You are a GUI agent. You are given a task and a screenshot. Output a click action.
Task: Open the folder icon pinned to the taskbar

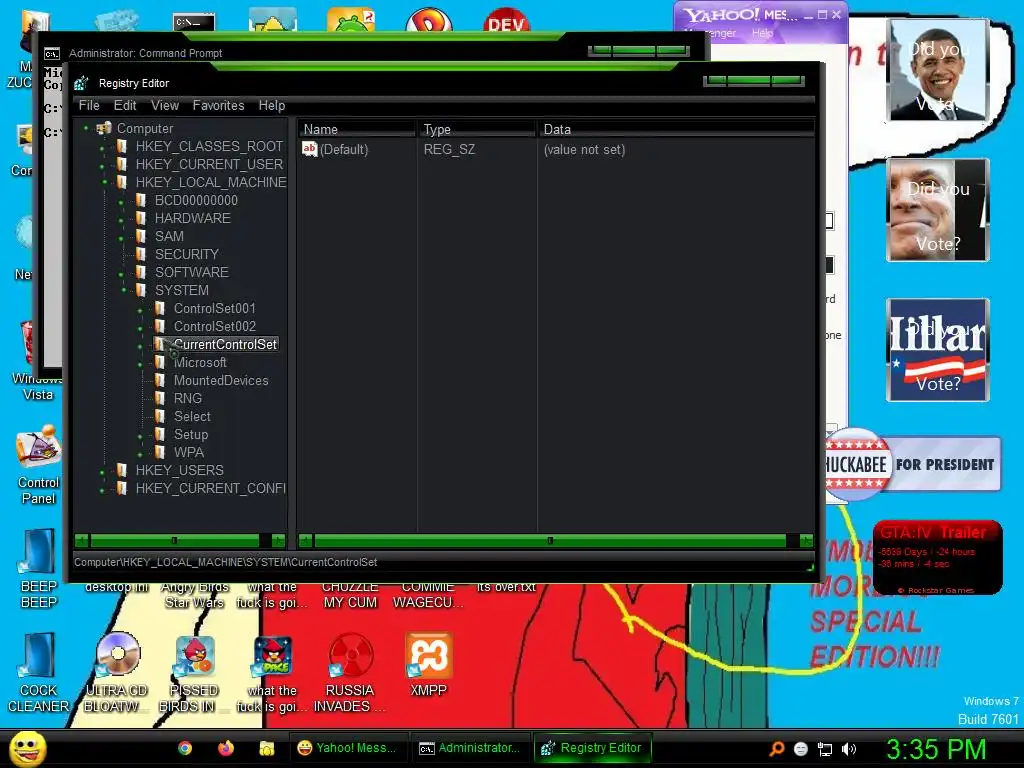point(266,748)
